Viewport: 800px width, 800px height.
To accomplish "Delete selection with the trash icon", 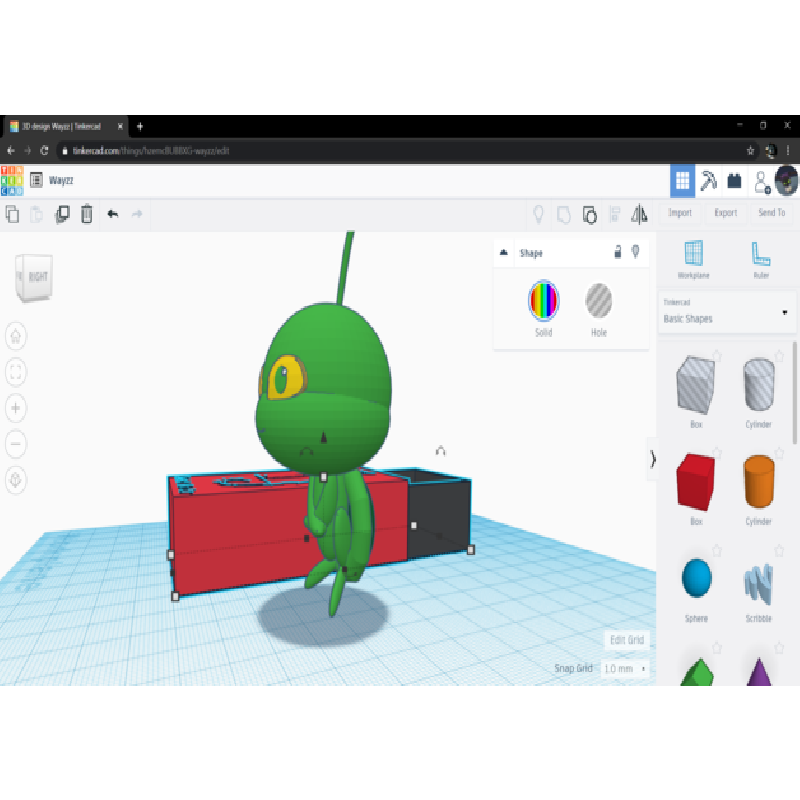I will (x=87, y=213).
